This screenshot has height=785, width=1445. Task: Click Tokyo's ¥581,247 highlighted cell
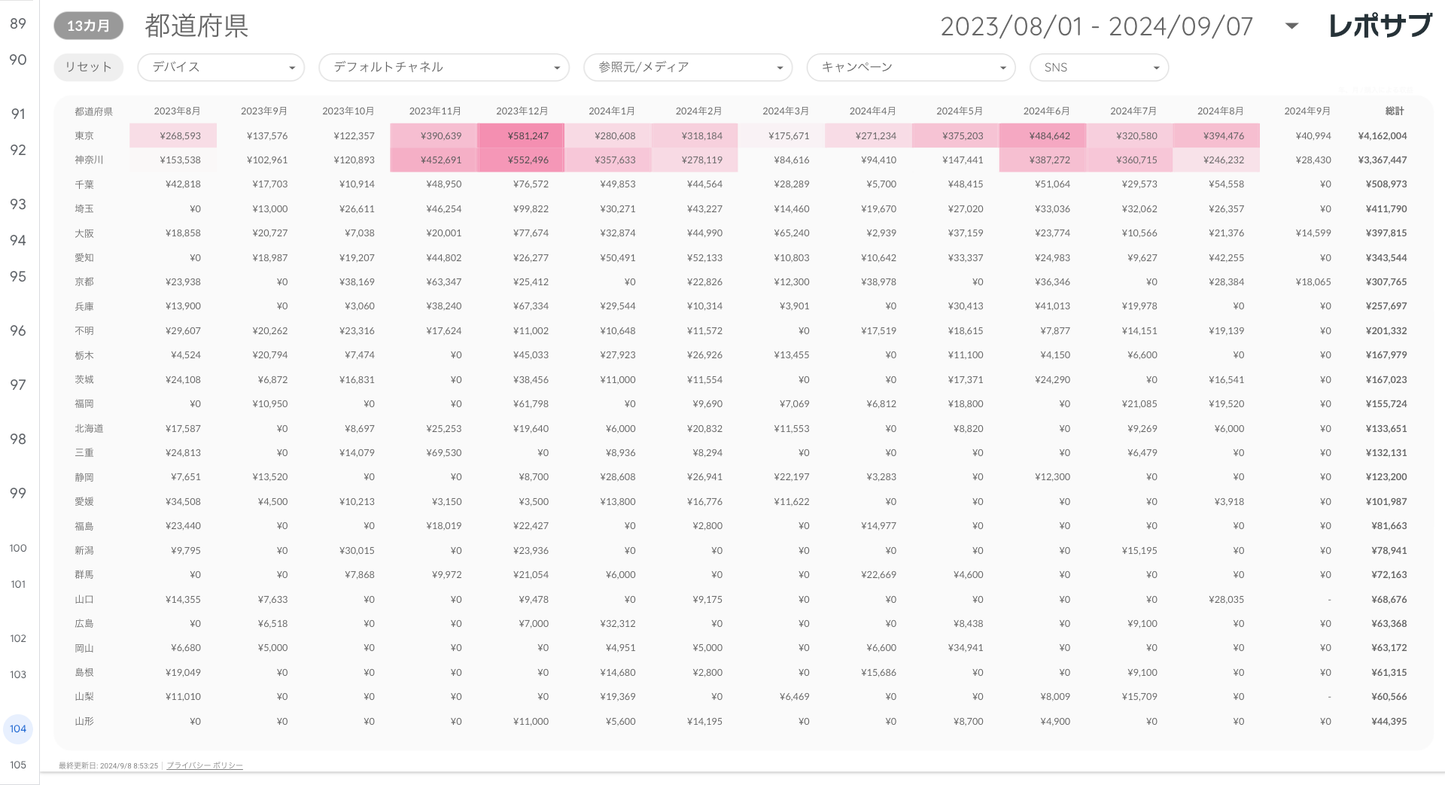pos(521,136)
